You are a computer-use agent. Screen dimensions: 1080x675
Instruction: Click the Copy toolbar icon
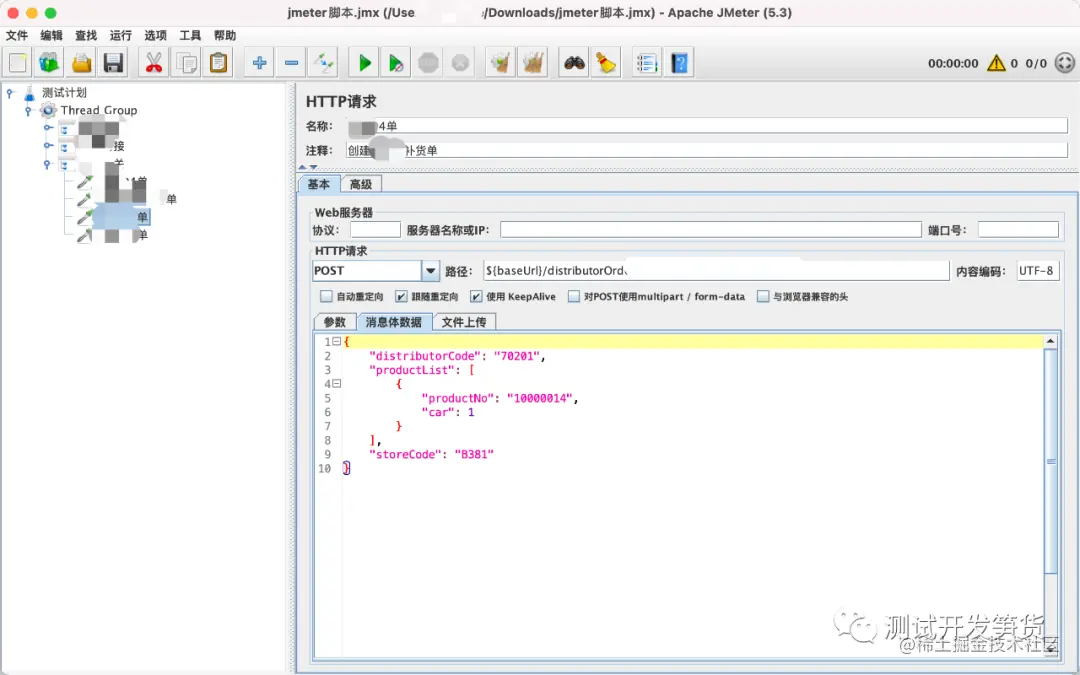(186, 63)
